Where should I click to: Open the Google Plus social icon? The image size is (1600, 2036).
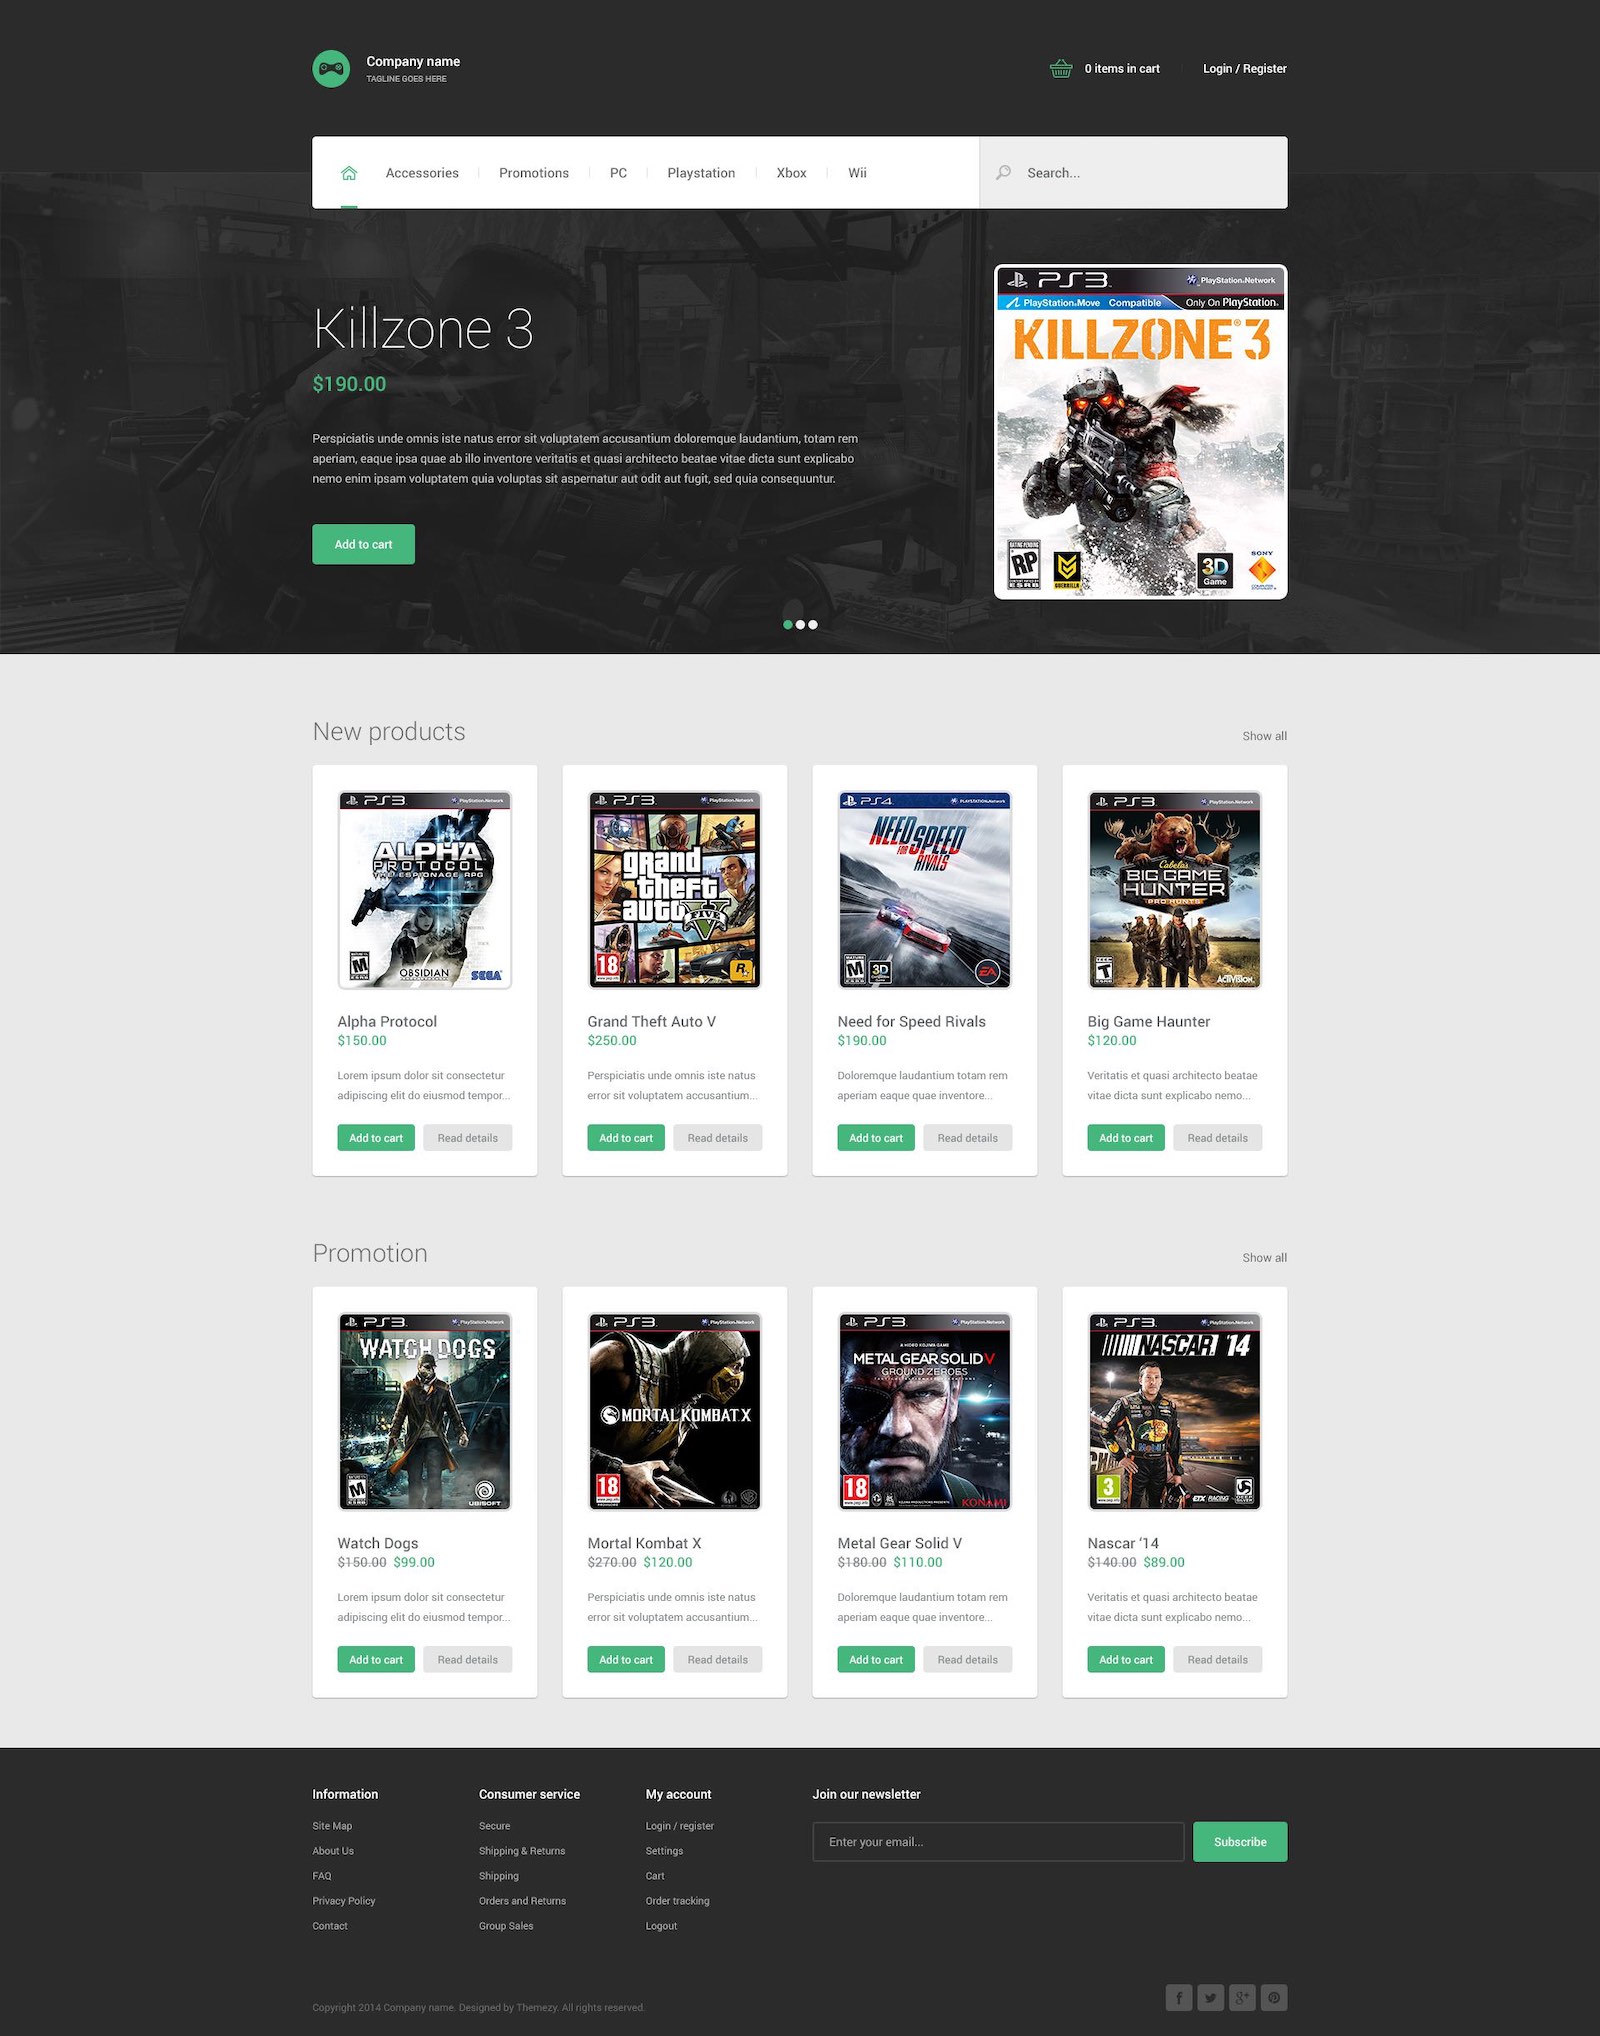click(1242, 1997)
